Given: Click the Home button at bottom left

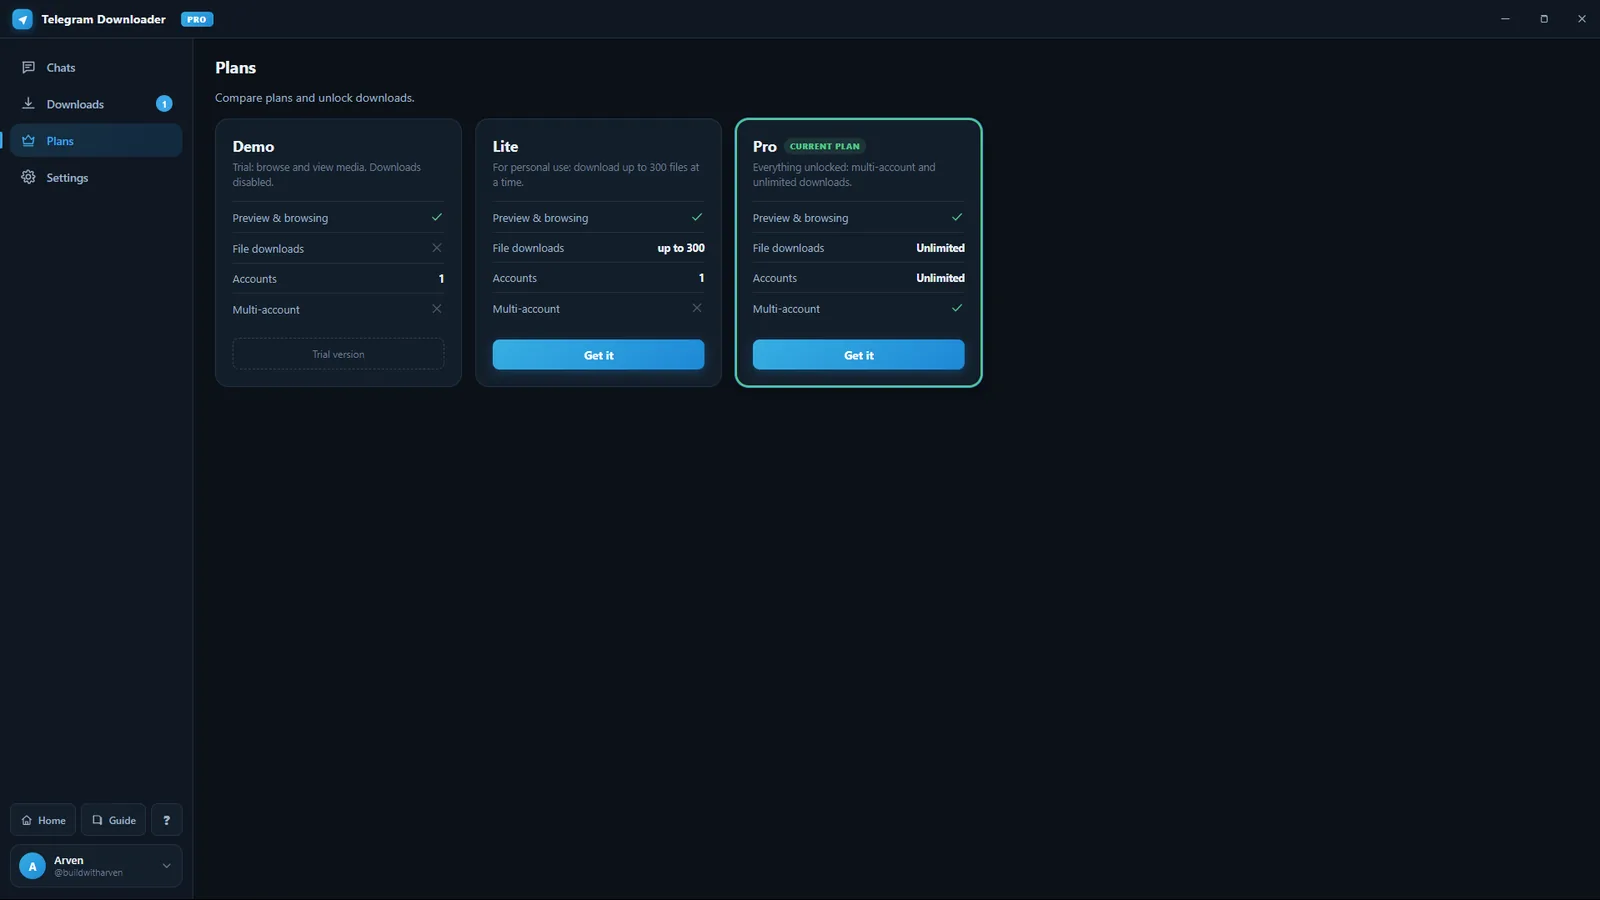Looking at the screenshot, I should click(x=43, y=820).
